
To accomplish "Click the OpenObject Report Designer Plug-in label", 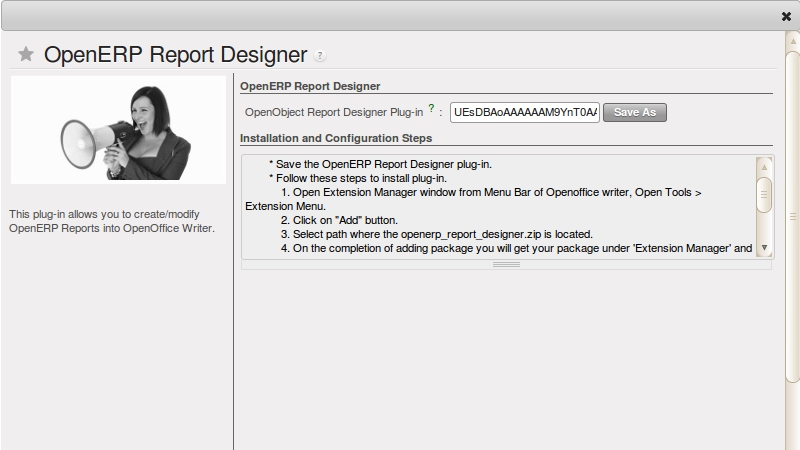I will [333, 113].
